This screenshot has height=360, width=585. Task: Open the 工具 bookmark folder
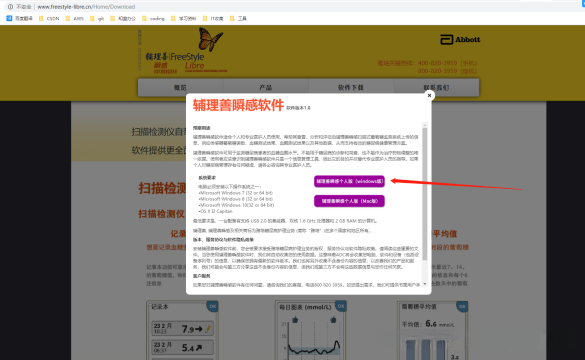(238, 18)
